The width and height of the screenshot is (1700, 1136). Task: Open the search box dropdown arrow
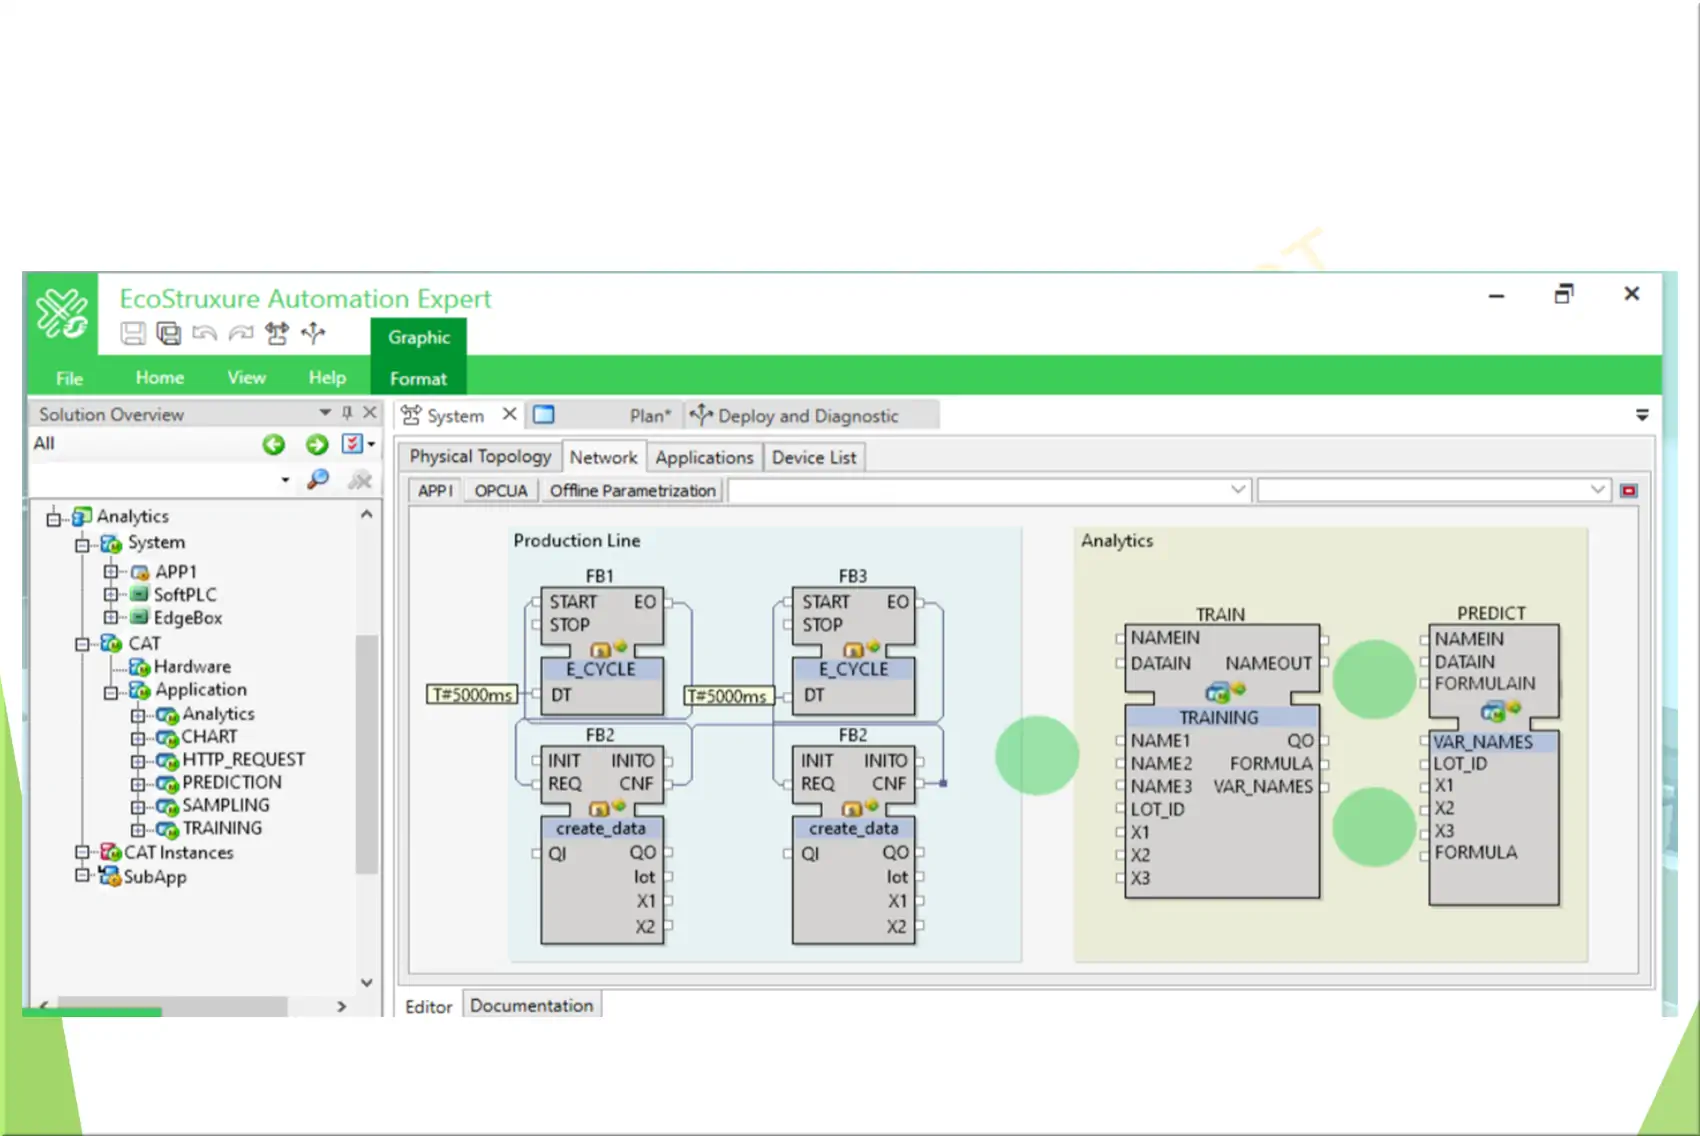[285, 481]
